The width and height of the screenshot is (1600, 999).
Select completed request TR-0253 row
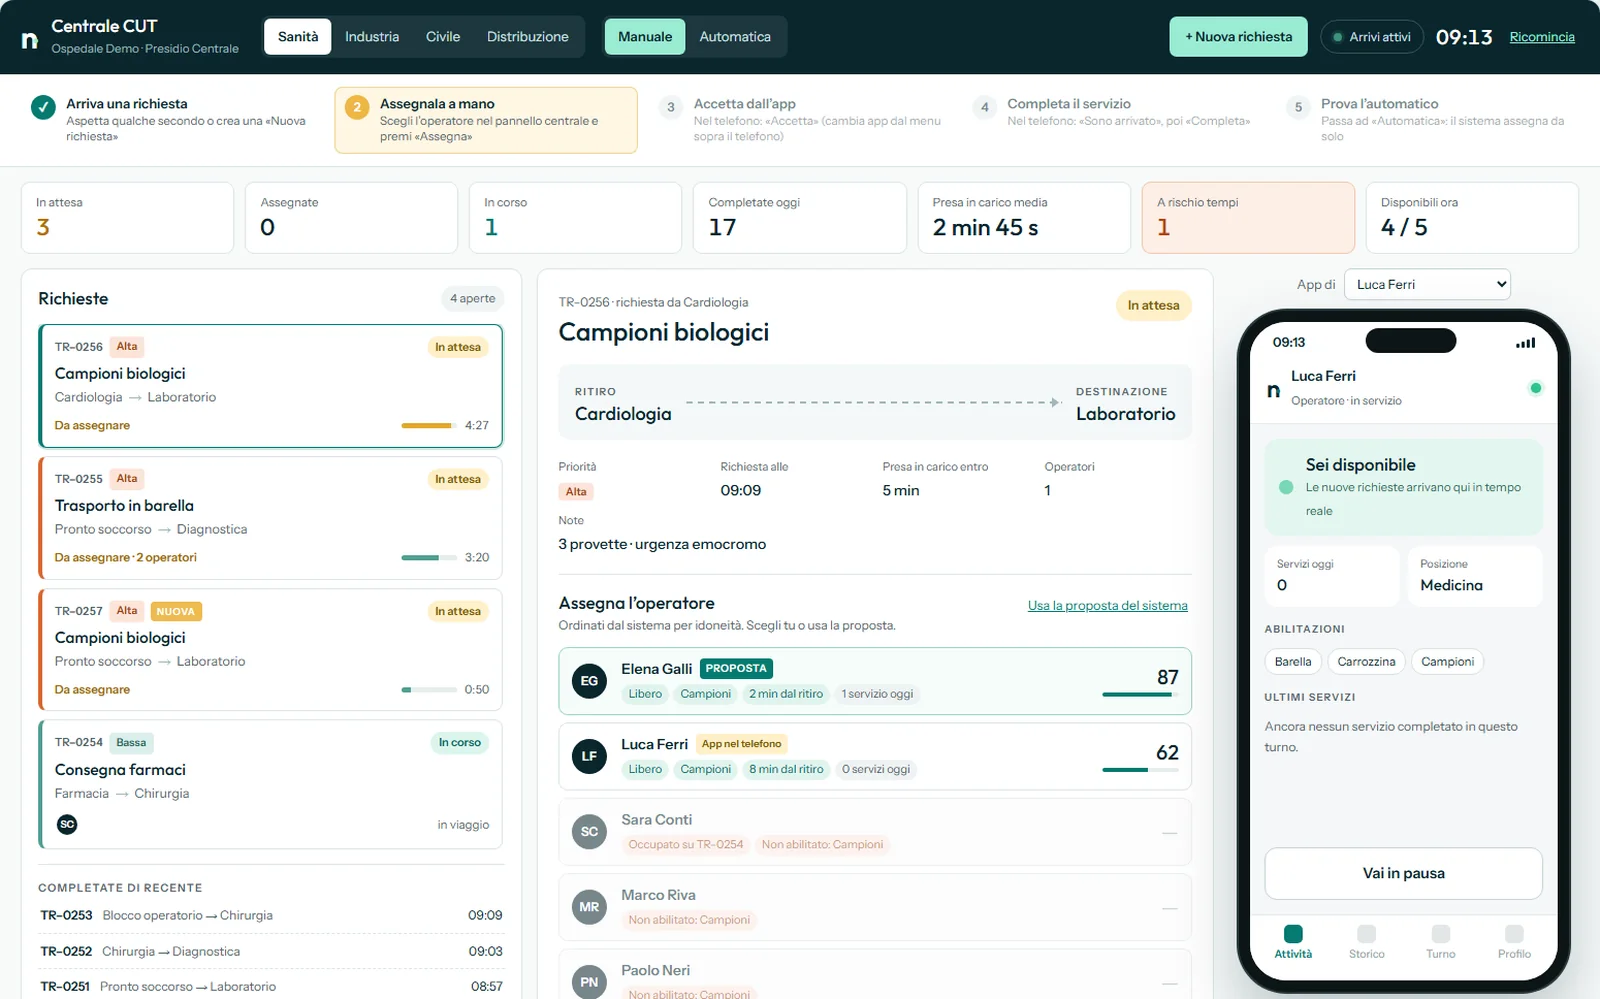point(271,916)
